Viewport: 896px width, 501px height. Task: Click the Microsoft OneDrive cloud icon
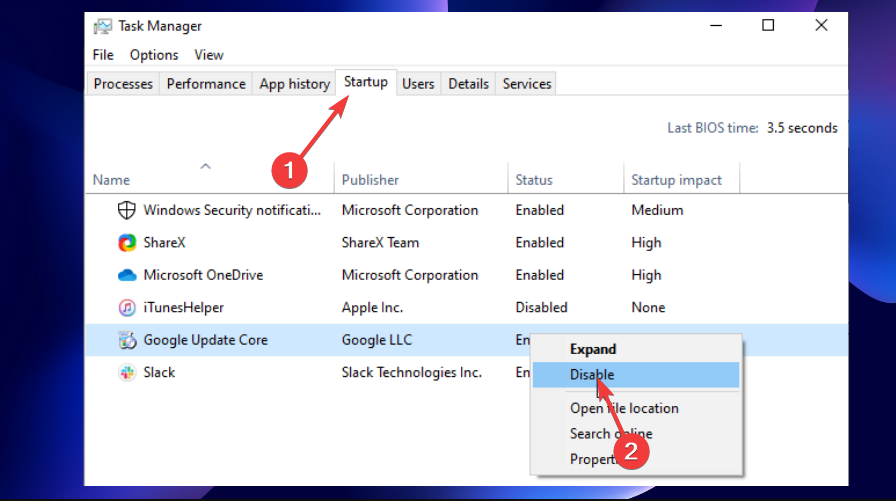(x=127, y=275)
